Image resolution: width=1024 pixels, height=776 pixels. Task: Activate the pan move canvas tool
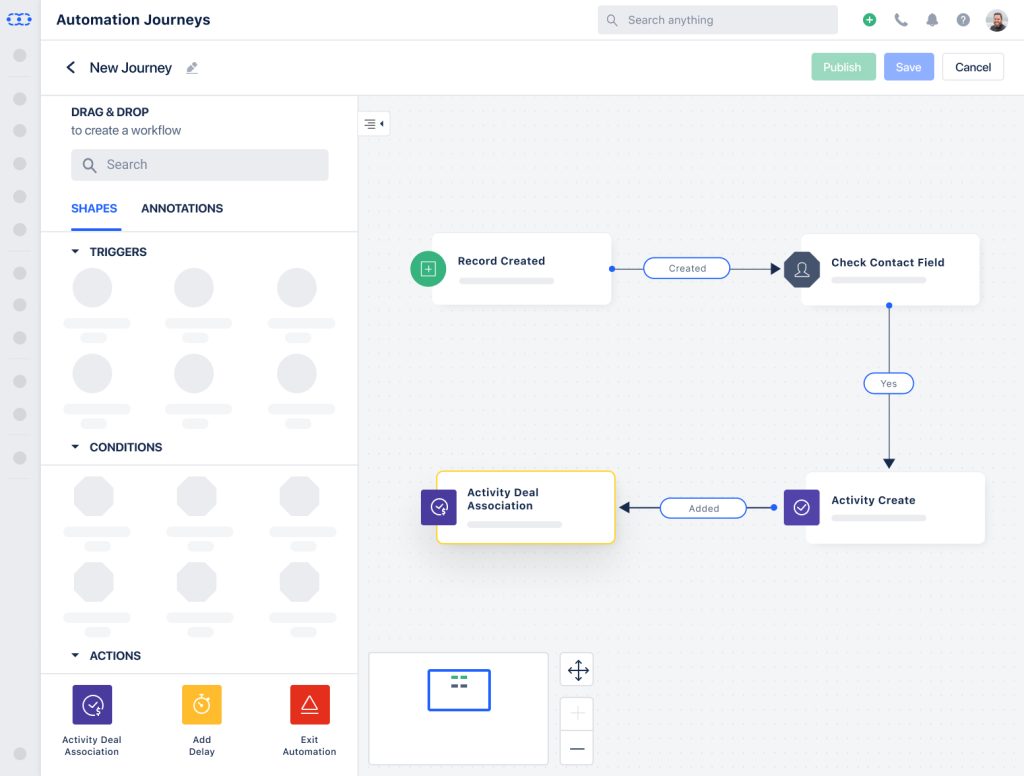[578, 670]
